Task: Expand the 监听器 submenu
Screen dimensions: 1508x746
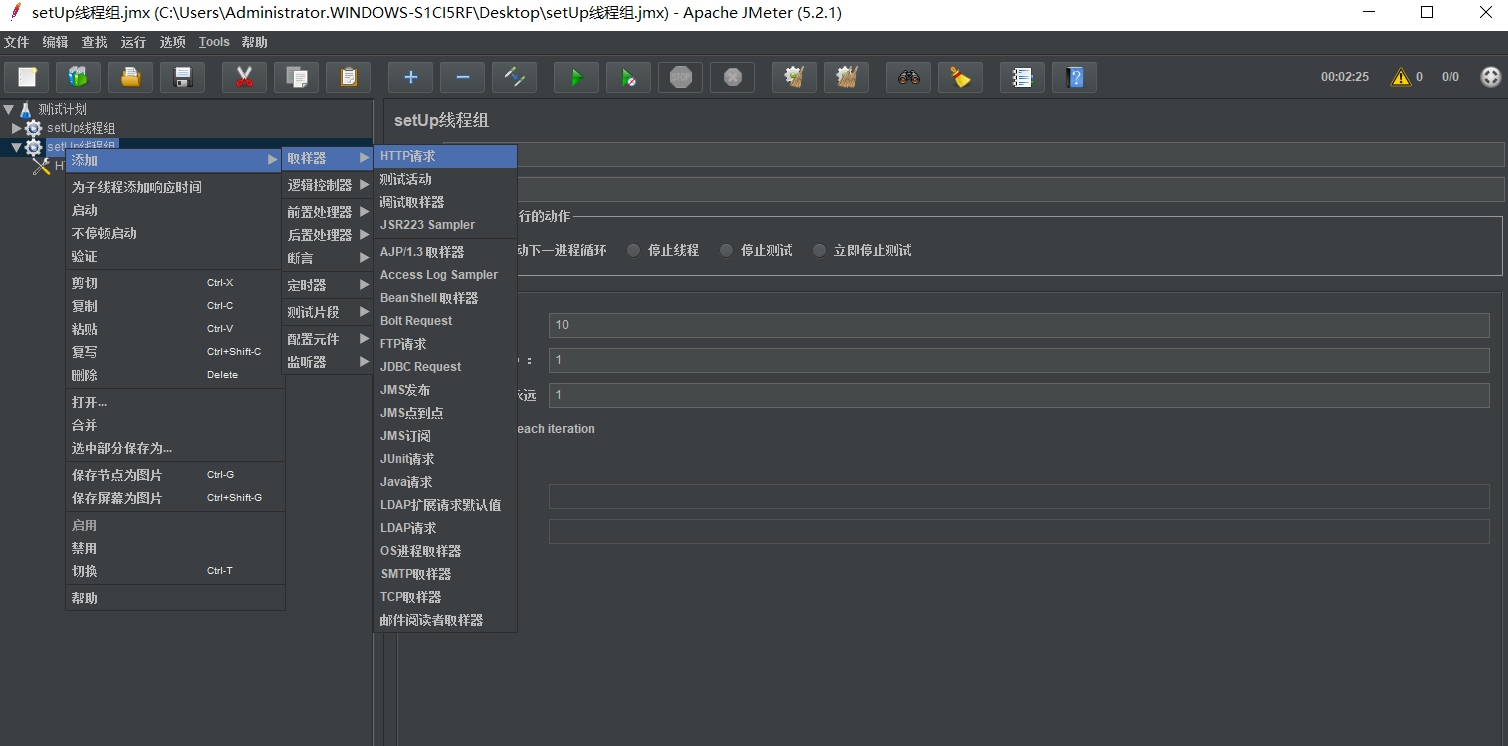Action: pos(328,362)
